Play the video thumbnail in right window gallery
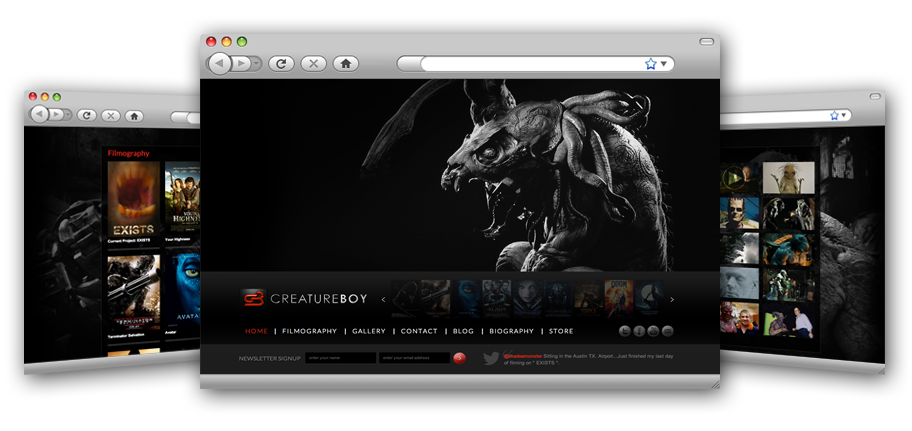The width and height of the screenshot is (912, 431). [738, 177]
